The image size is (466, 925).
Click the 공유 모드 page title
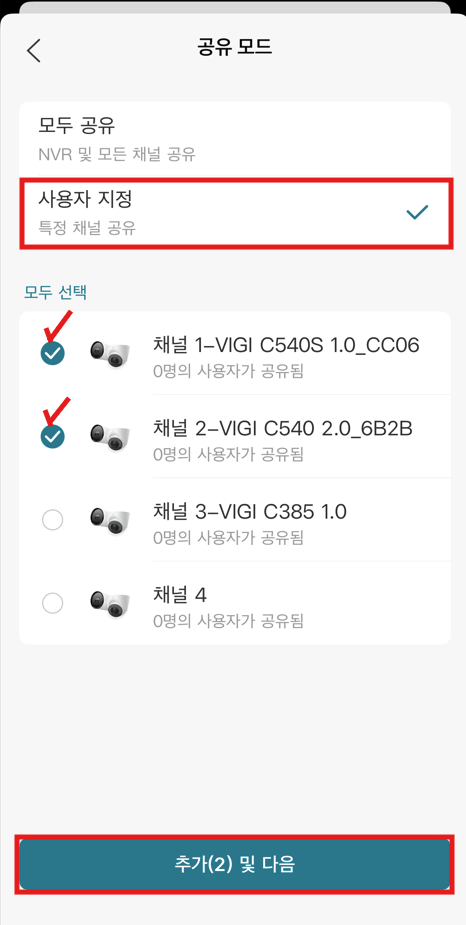click(234, 48)
